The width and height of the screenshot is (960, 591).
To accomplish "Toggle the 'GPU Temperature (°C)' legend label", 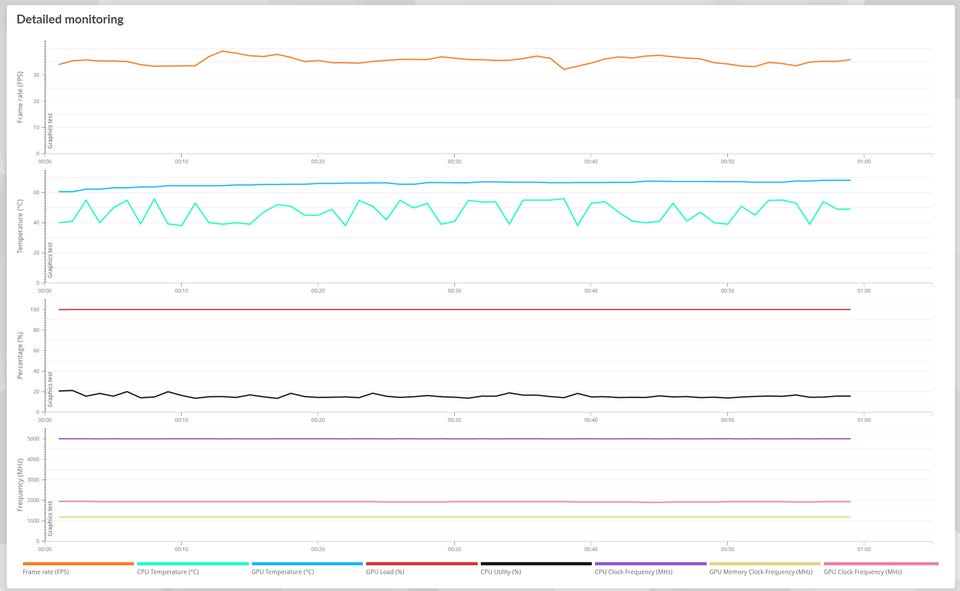I will [x=282, y=572].
